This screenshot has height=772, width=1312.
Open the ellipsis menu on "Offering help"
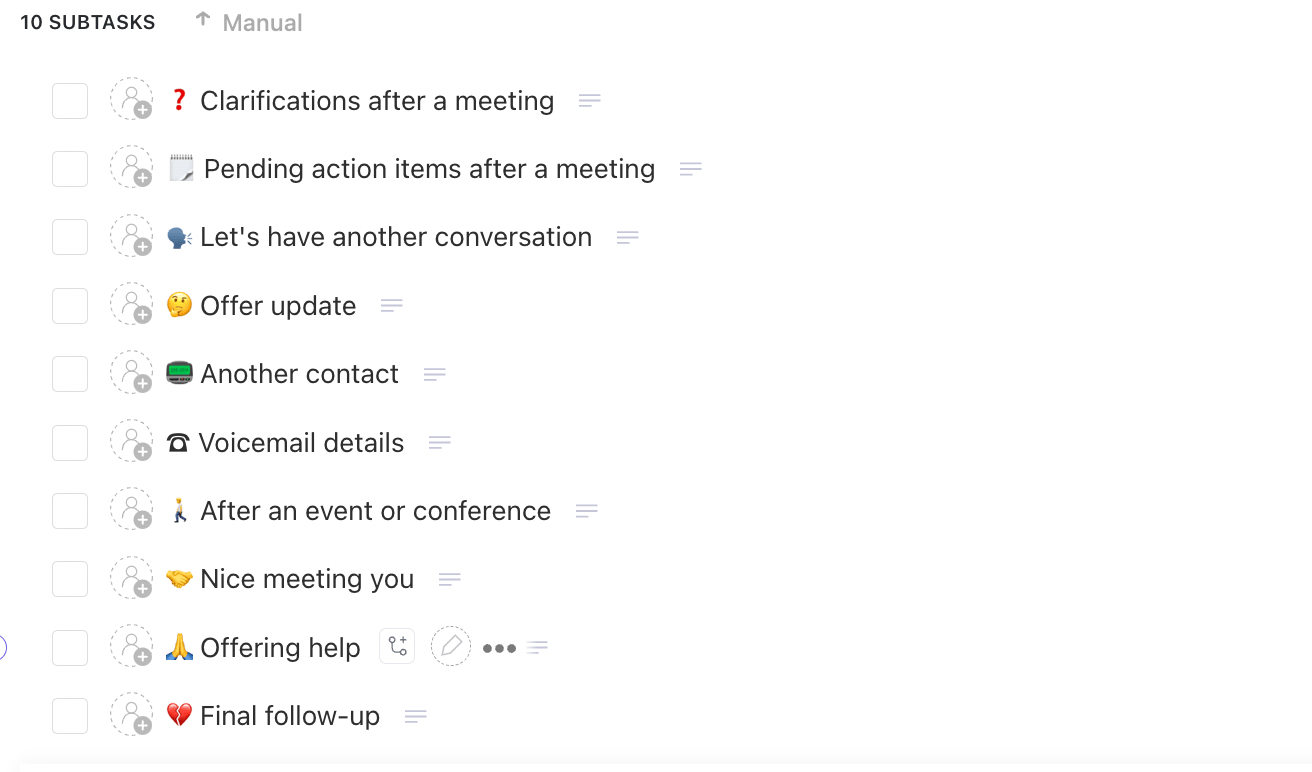coord(498,648)
